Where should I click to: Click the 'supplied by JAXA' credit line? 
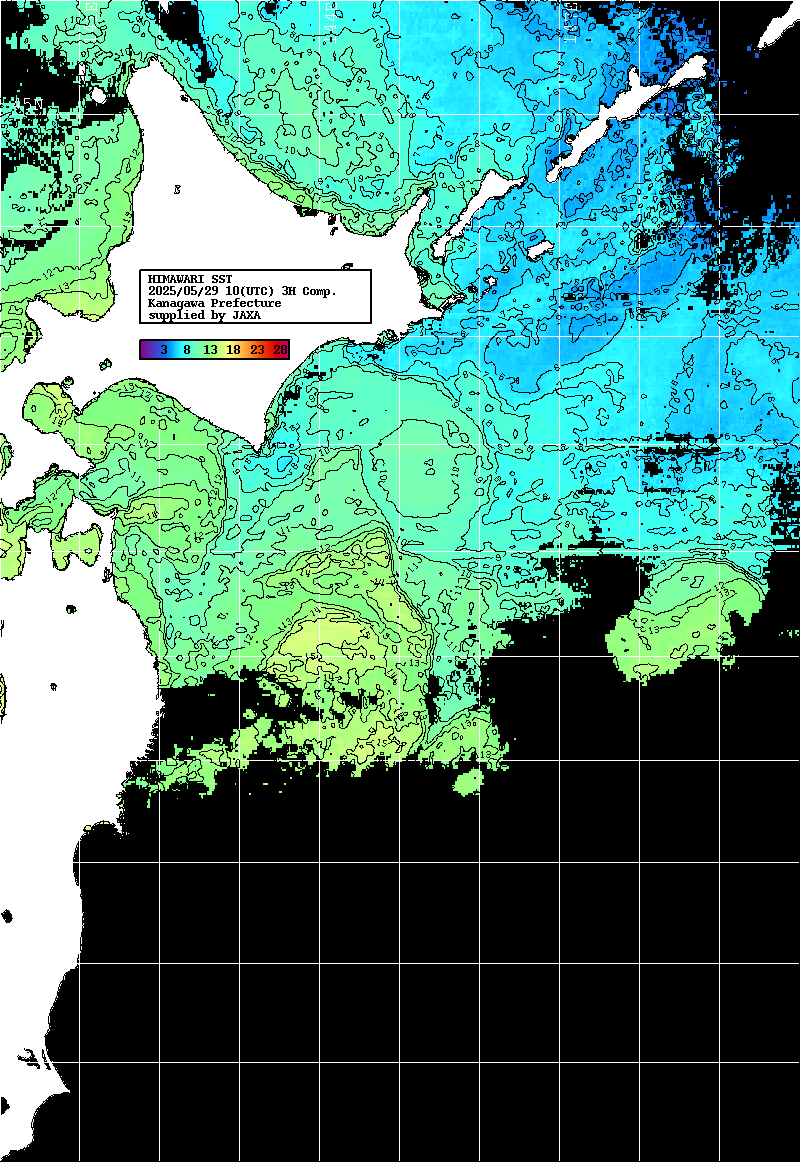[204, 315]
